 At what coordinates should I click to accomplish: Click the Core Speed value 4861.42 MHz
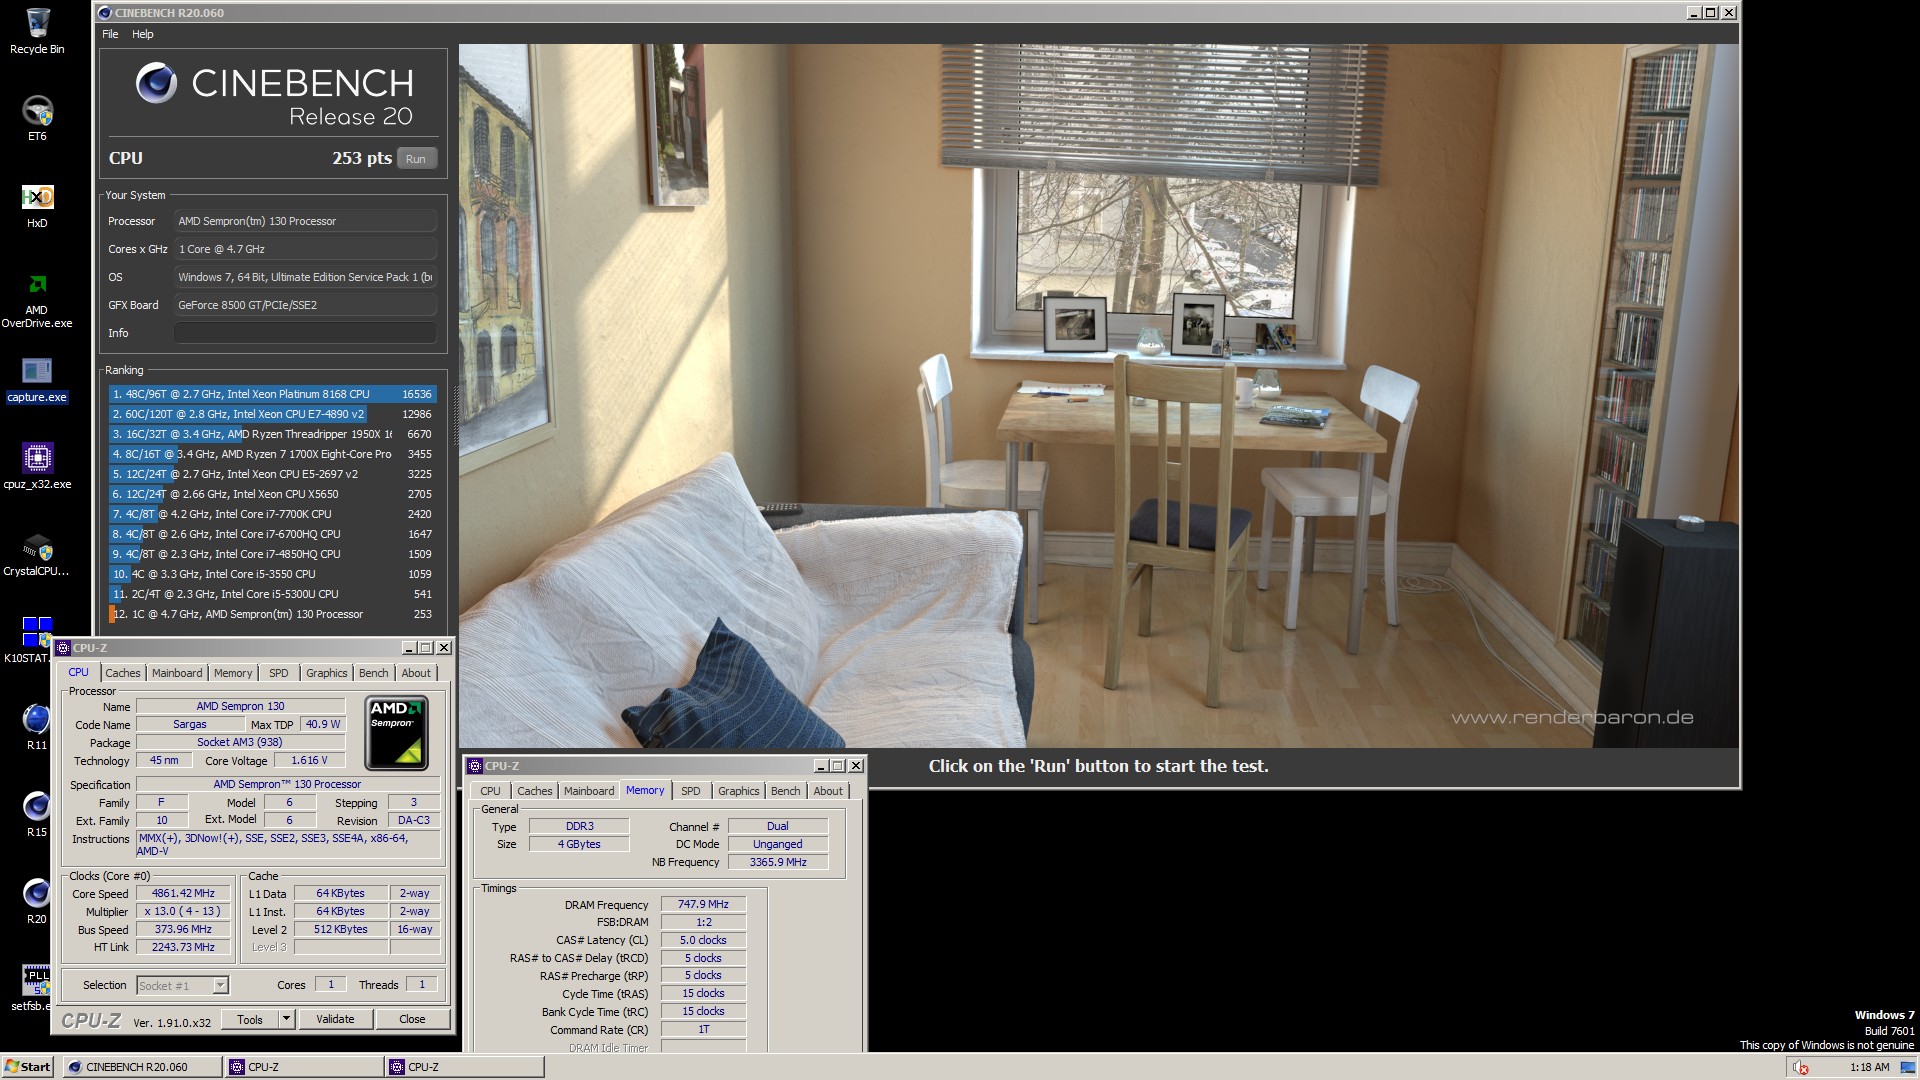183,893
